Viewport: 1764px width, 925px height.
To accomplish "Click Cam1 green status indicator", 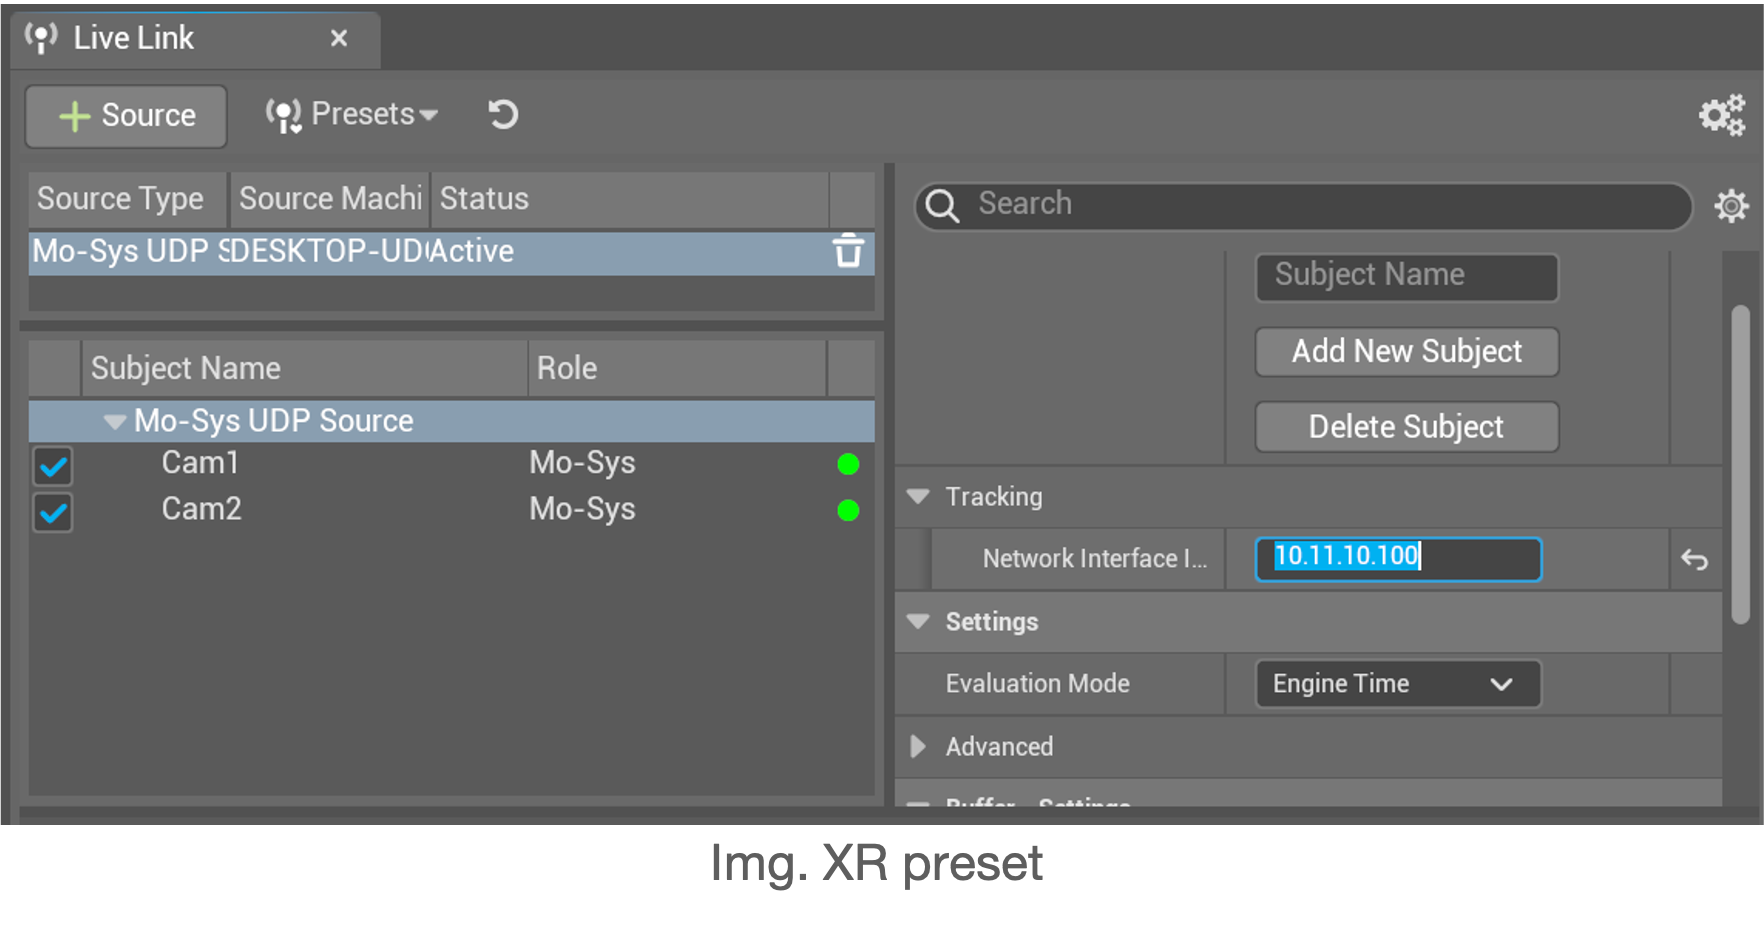I will tap(848, 464).
